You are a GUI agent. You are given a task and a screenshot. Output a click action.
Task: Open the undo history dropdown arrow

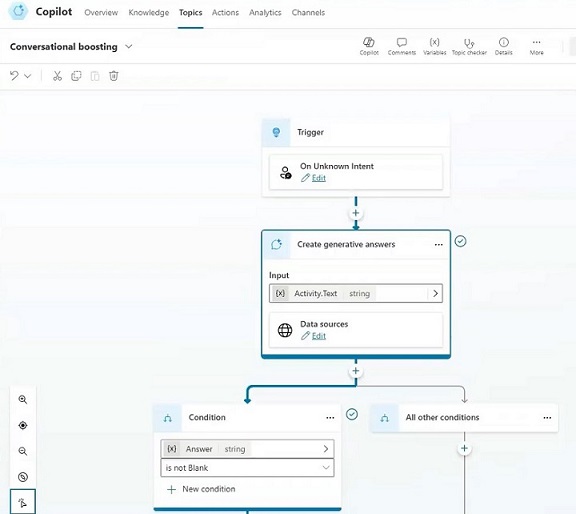28,76
